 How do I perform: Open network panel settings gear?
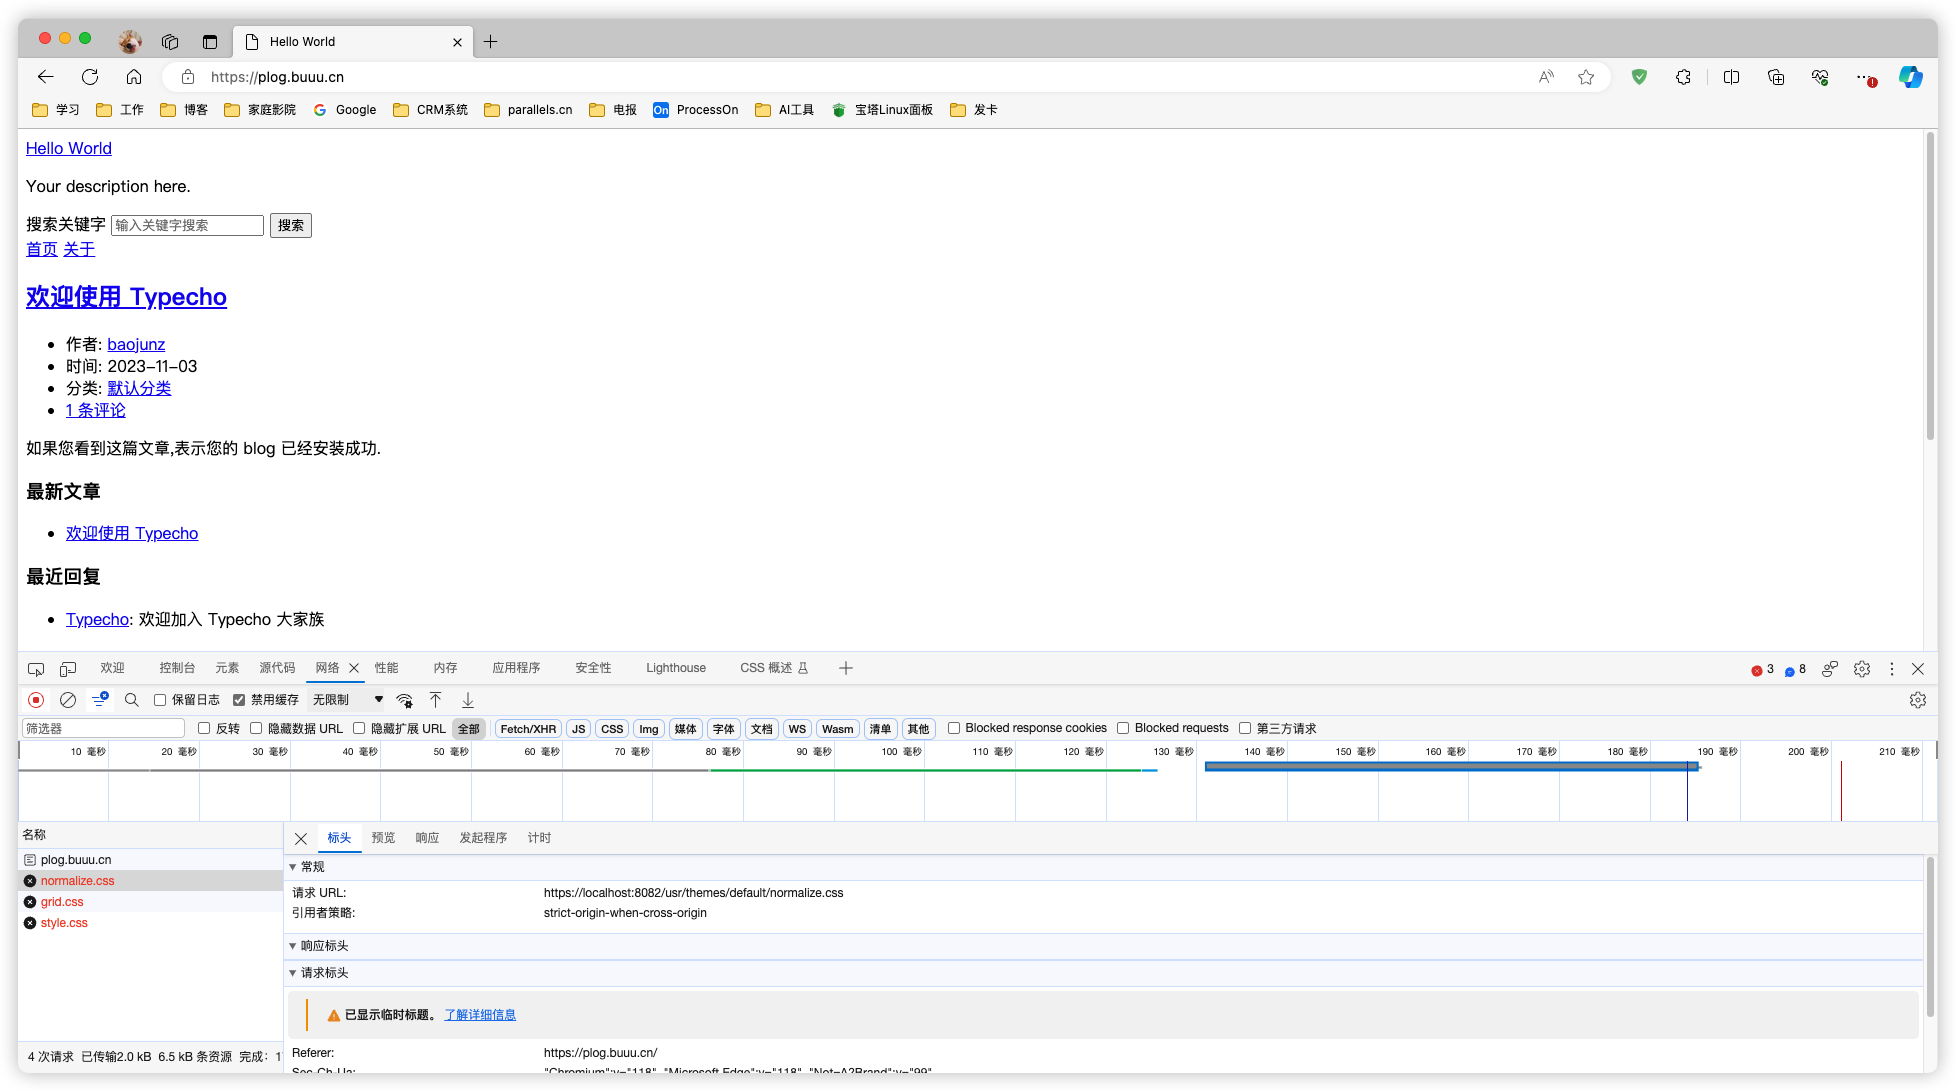pos(1918,700)
